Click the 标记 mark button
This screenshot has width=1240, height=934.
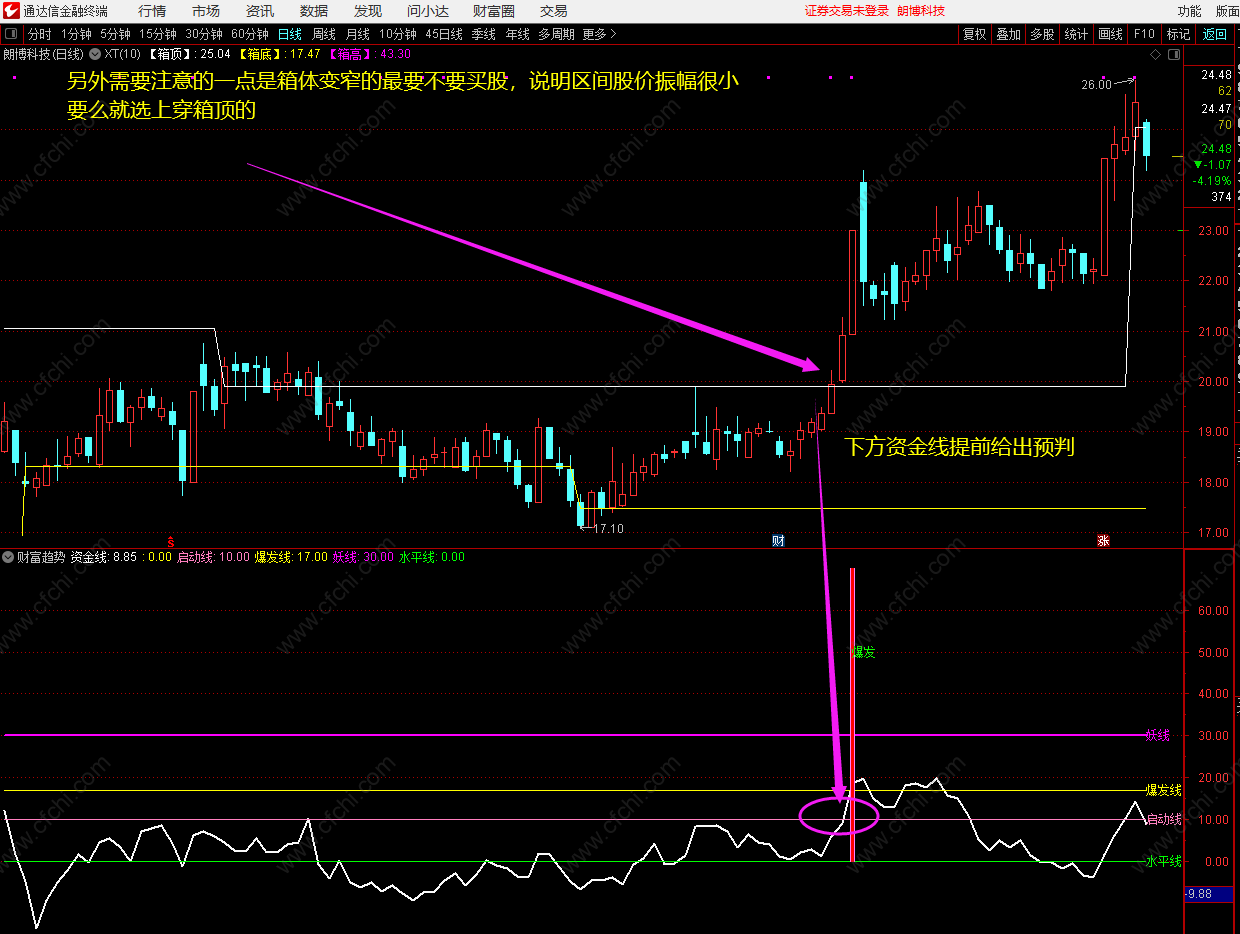coord(1178,34)
